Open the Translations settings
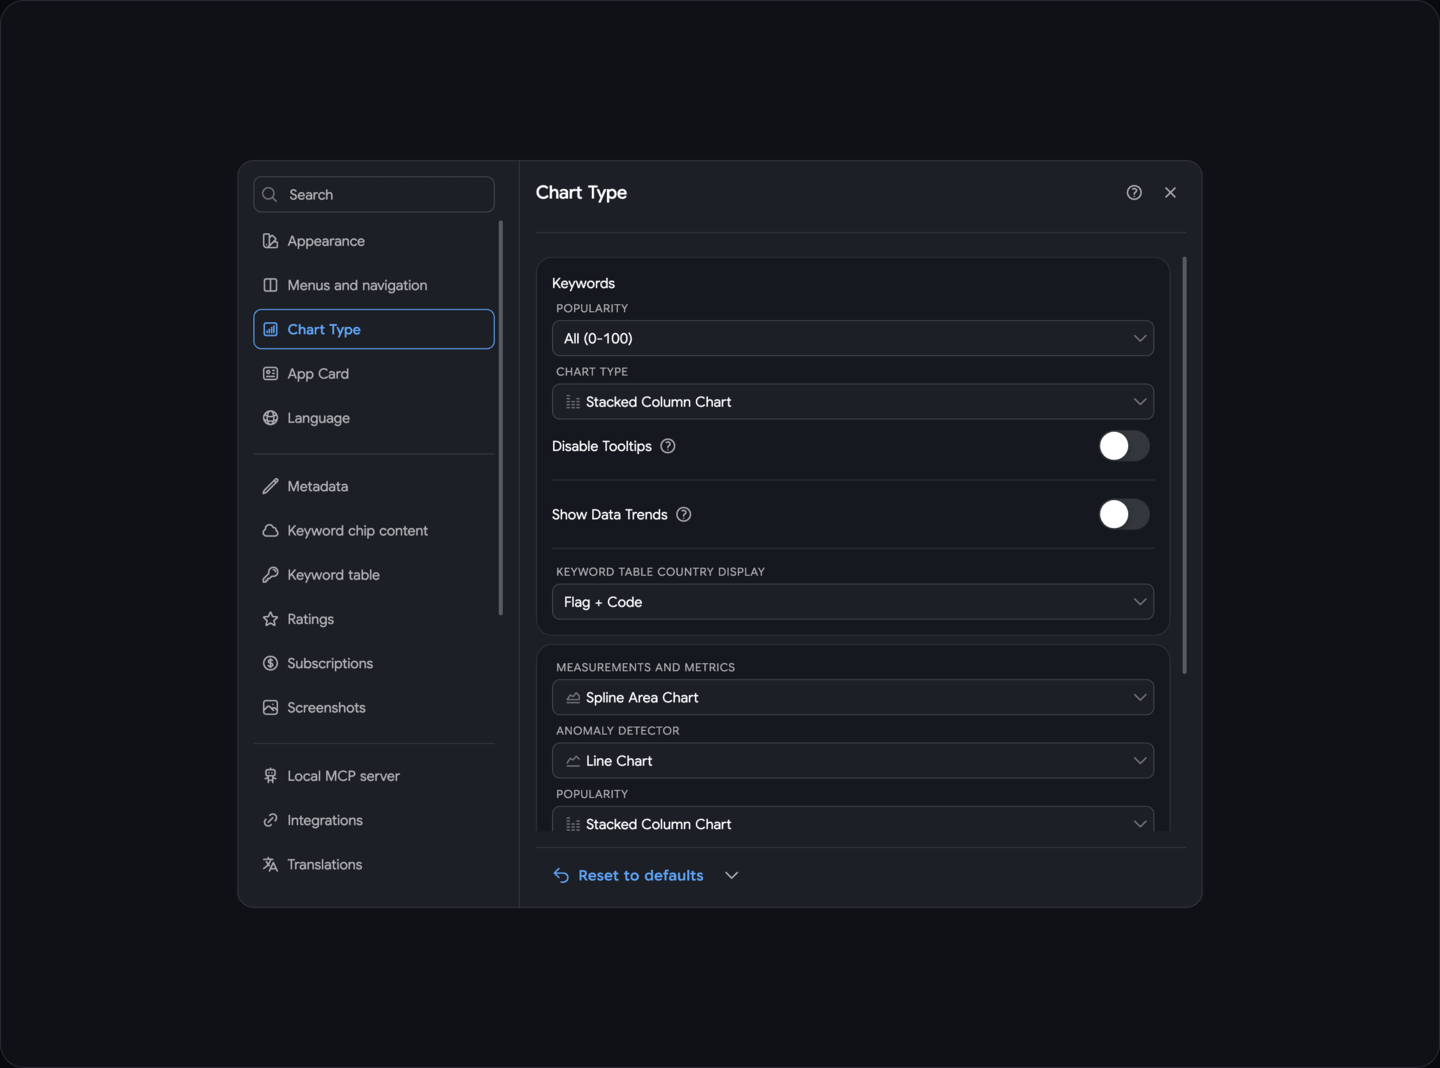The width and height of the screenshot is (1440, 1068). pyautogui.click(x=374, y=865)
